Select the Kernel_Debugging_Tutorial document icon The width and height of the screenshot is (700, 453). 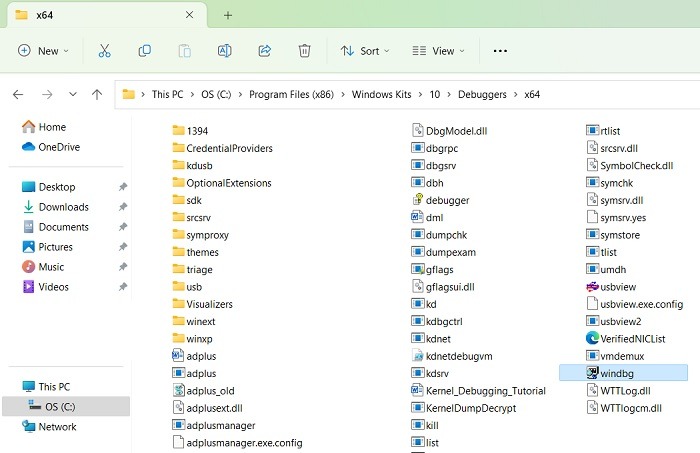tap(417, 391)
